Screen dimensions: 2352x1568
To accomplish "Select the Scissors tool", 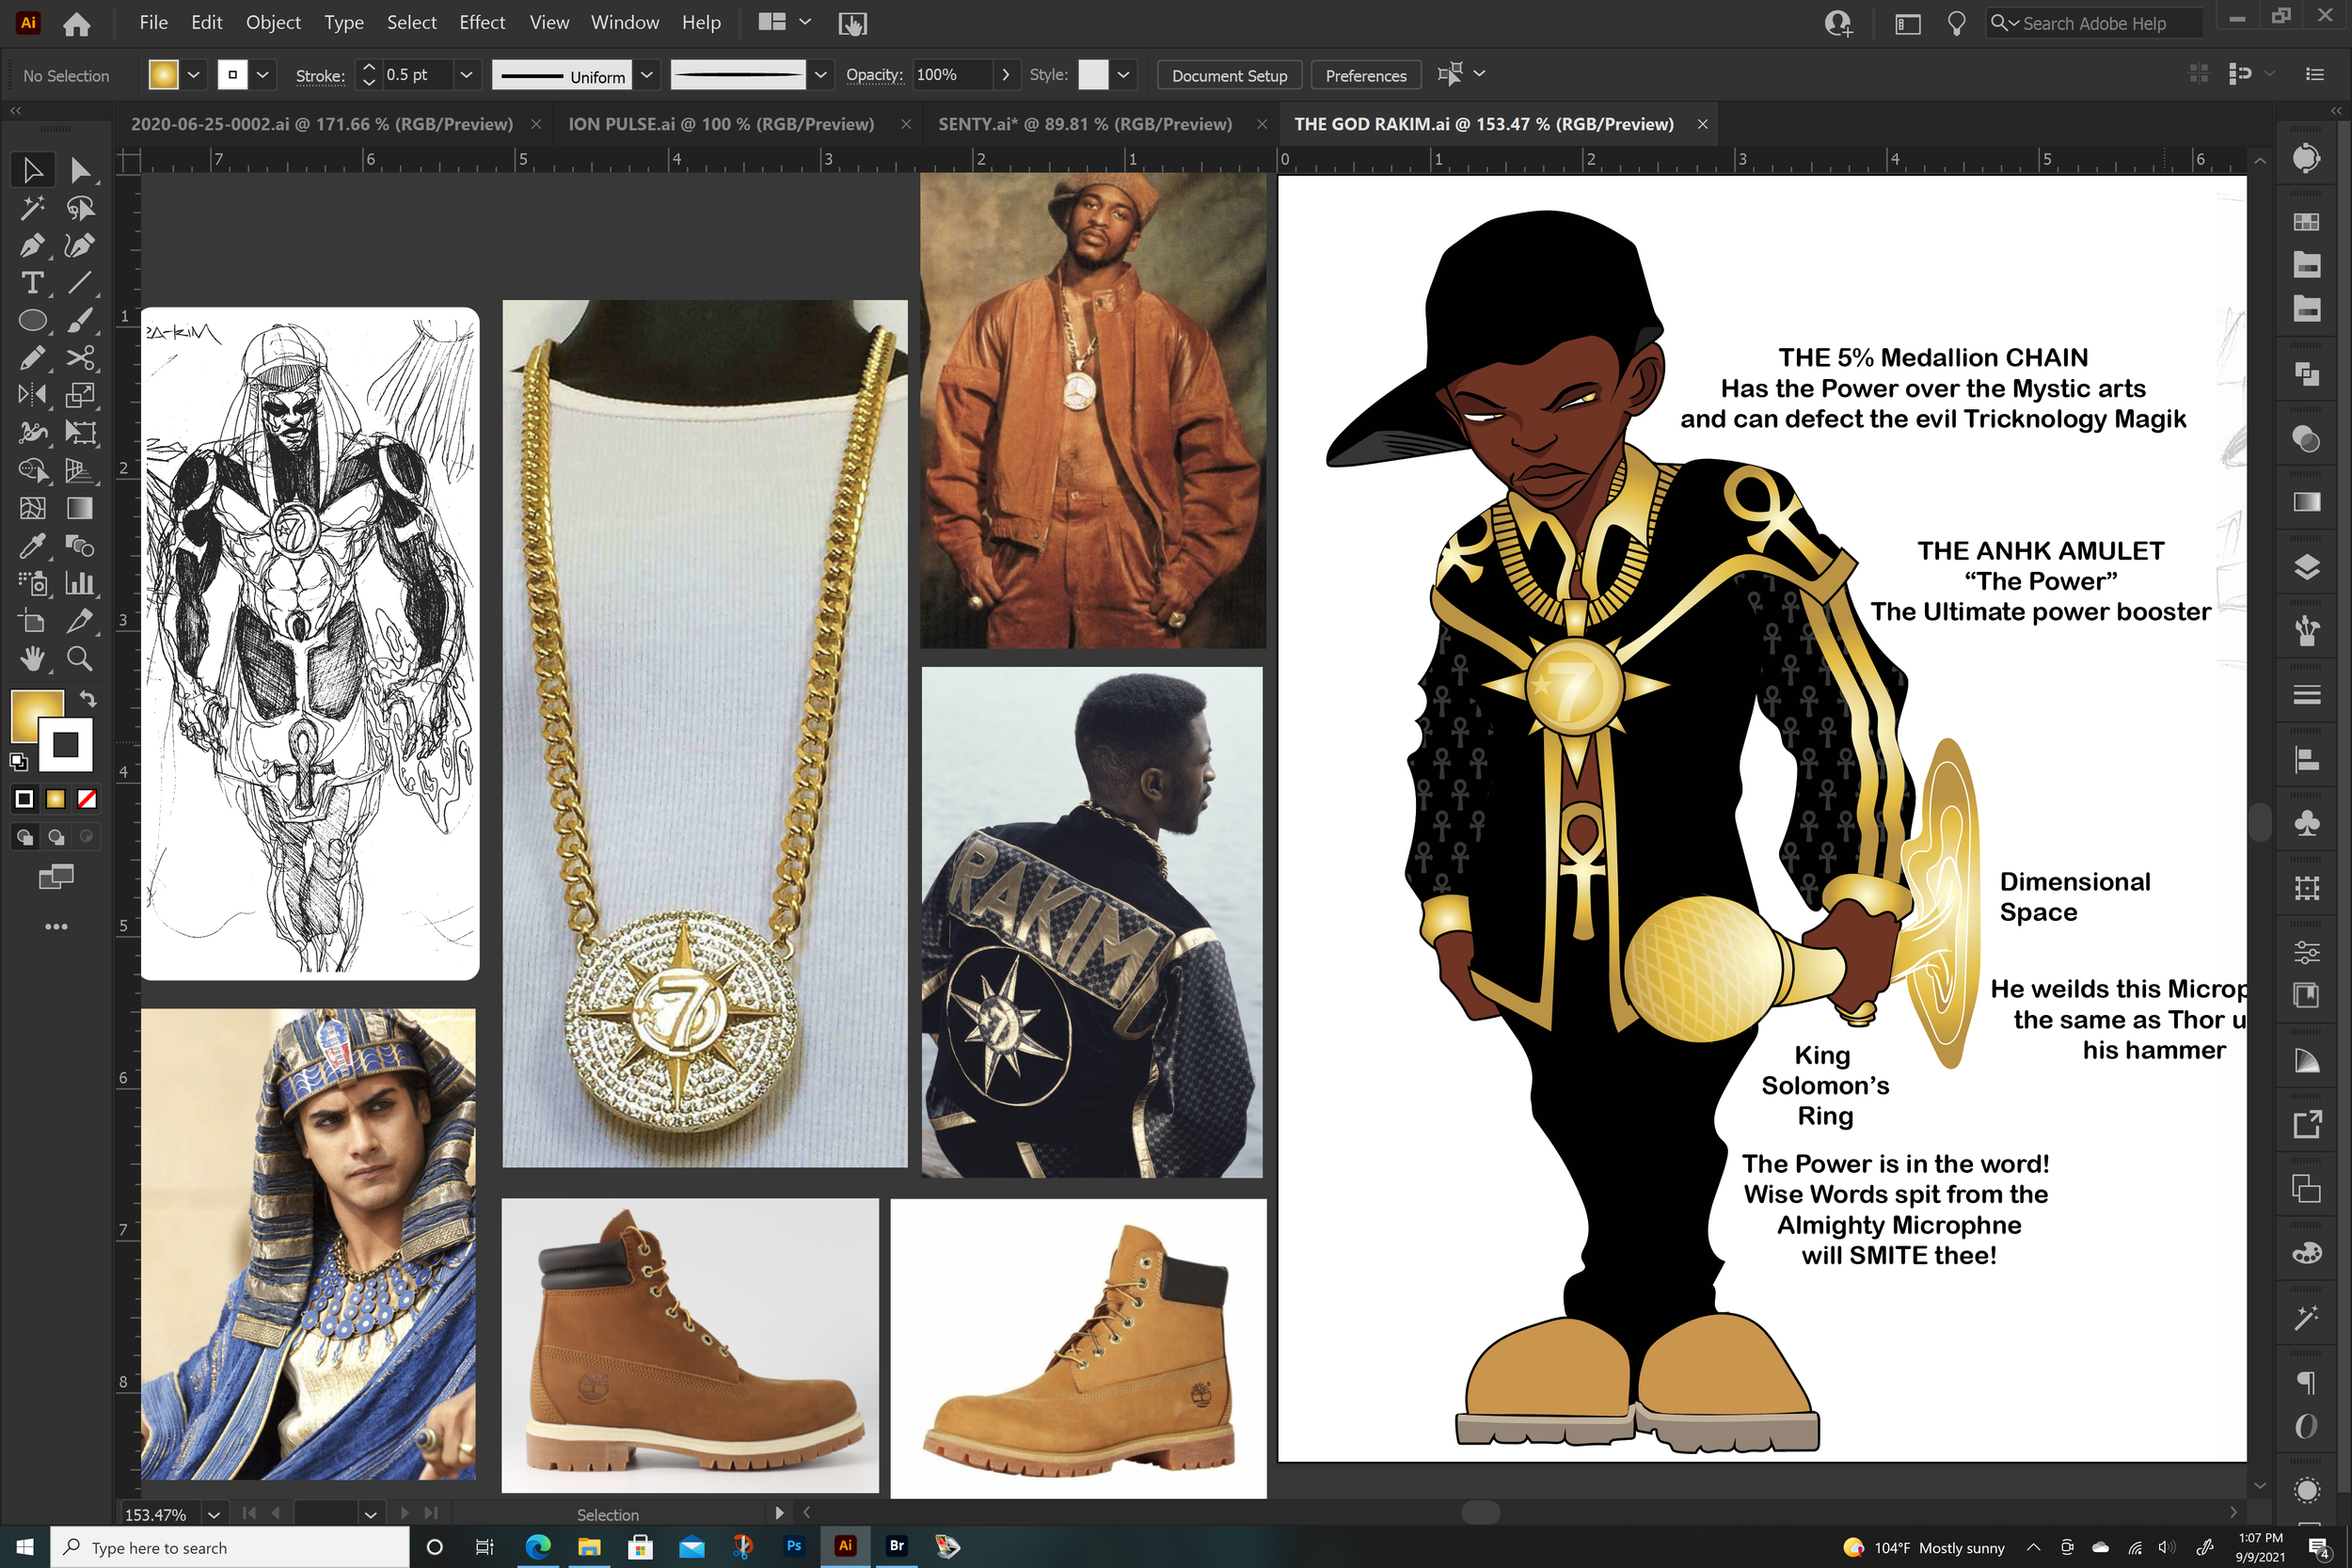I will pyautogui.click(x=80, y=358).
